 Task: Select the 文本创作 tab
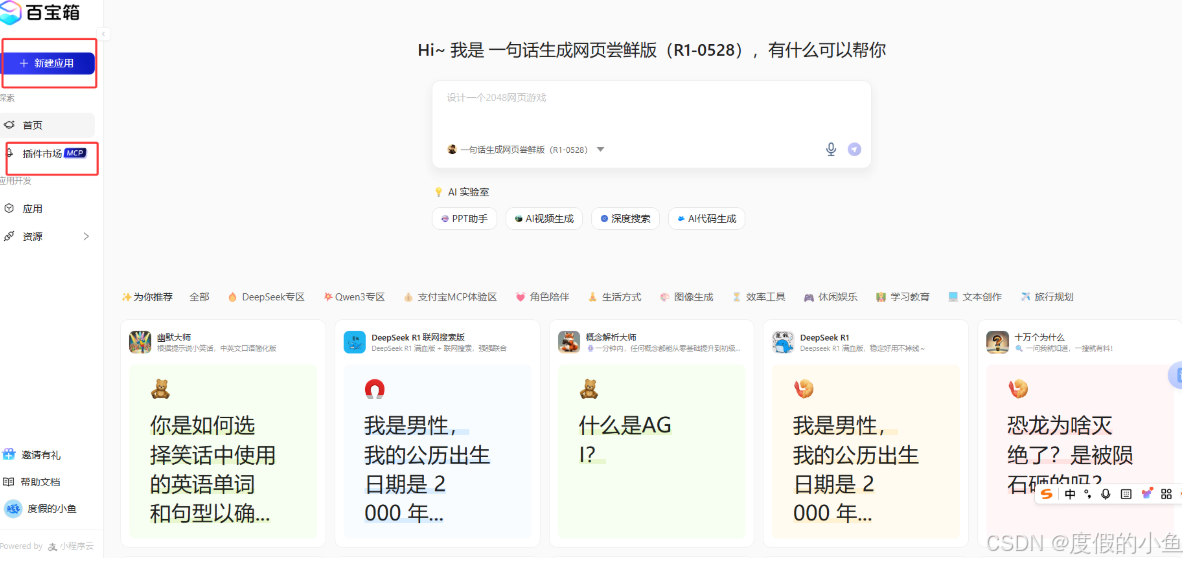coord(975,297)
